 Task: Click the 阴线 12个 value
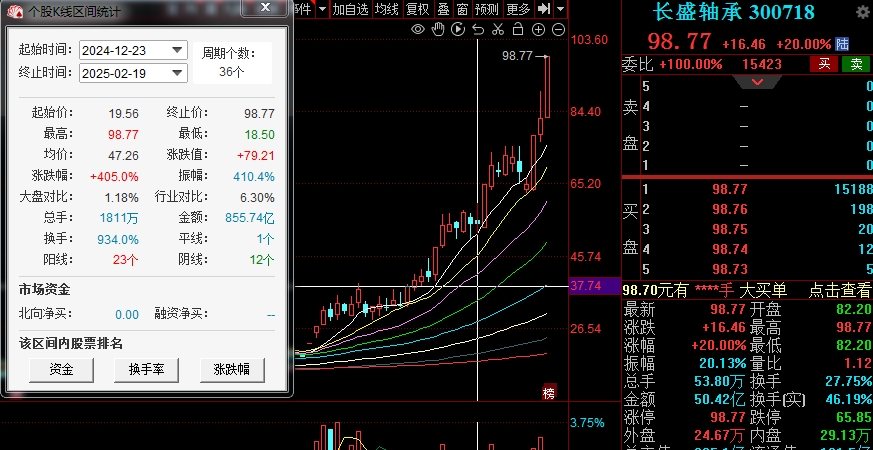click(261, 260)
